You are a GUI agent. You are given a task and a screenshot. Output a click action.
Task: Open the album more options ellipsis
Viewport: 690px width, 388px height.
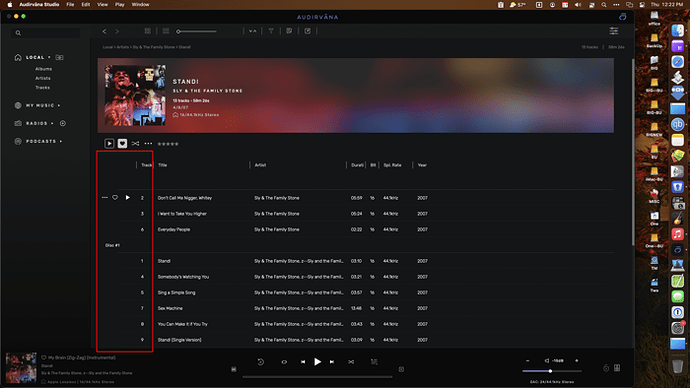tap(148, 143)
